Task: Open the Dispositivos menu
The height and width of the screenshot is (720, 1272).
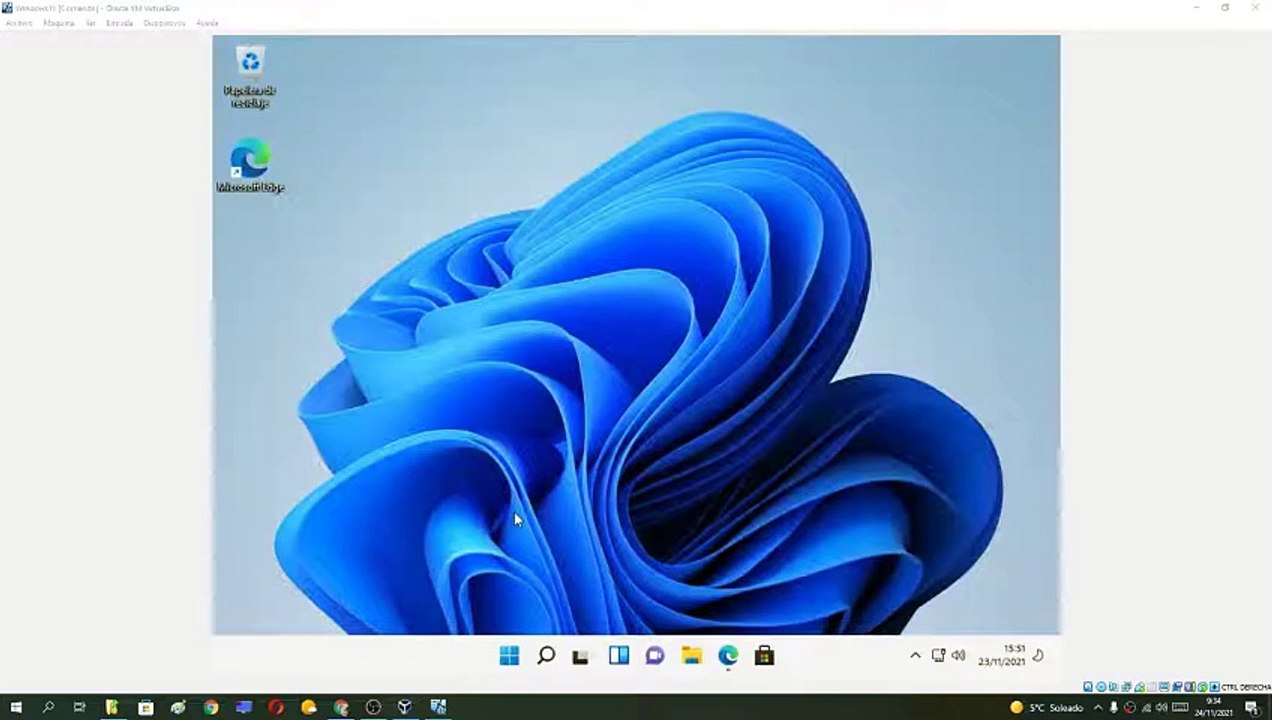Action: (164, 23)
